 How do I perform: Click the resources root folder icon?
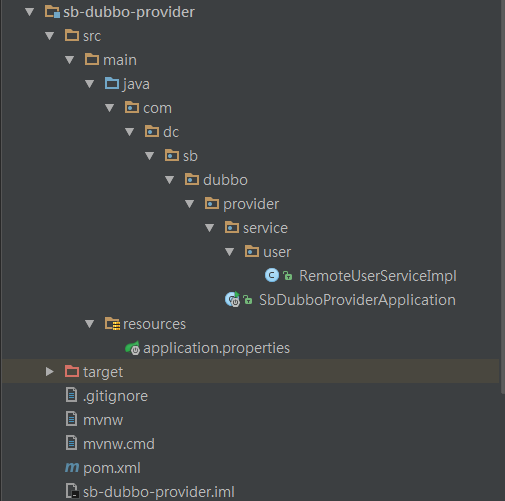(x=113, y=323)
